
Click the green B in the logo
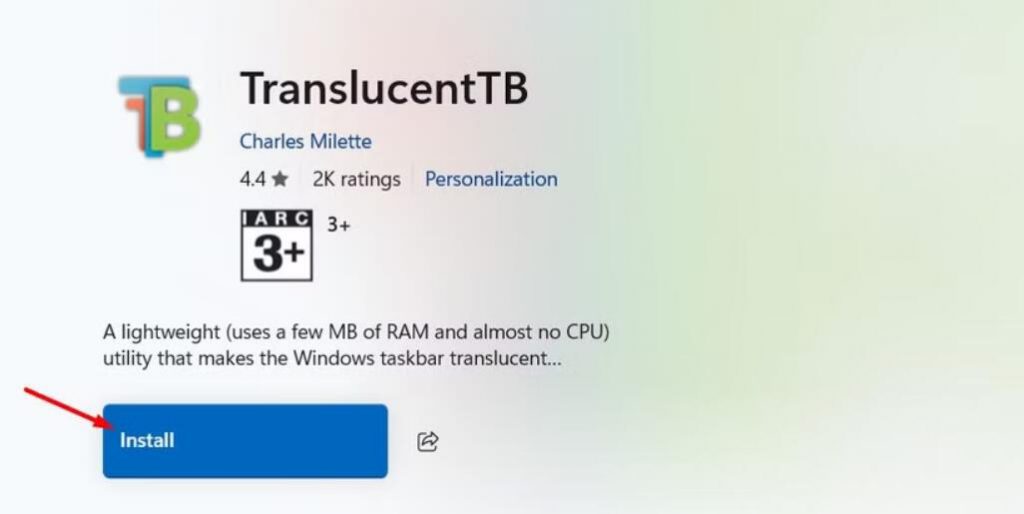point(174,116)
